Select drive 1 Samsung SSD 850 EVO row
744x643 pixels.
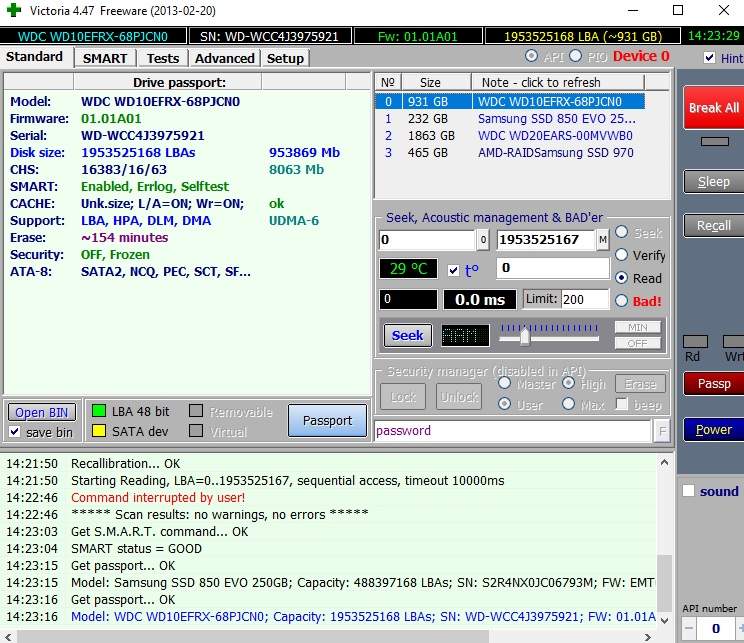[510, 119]
